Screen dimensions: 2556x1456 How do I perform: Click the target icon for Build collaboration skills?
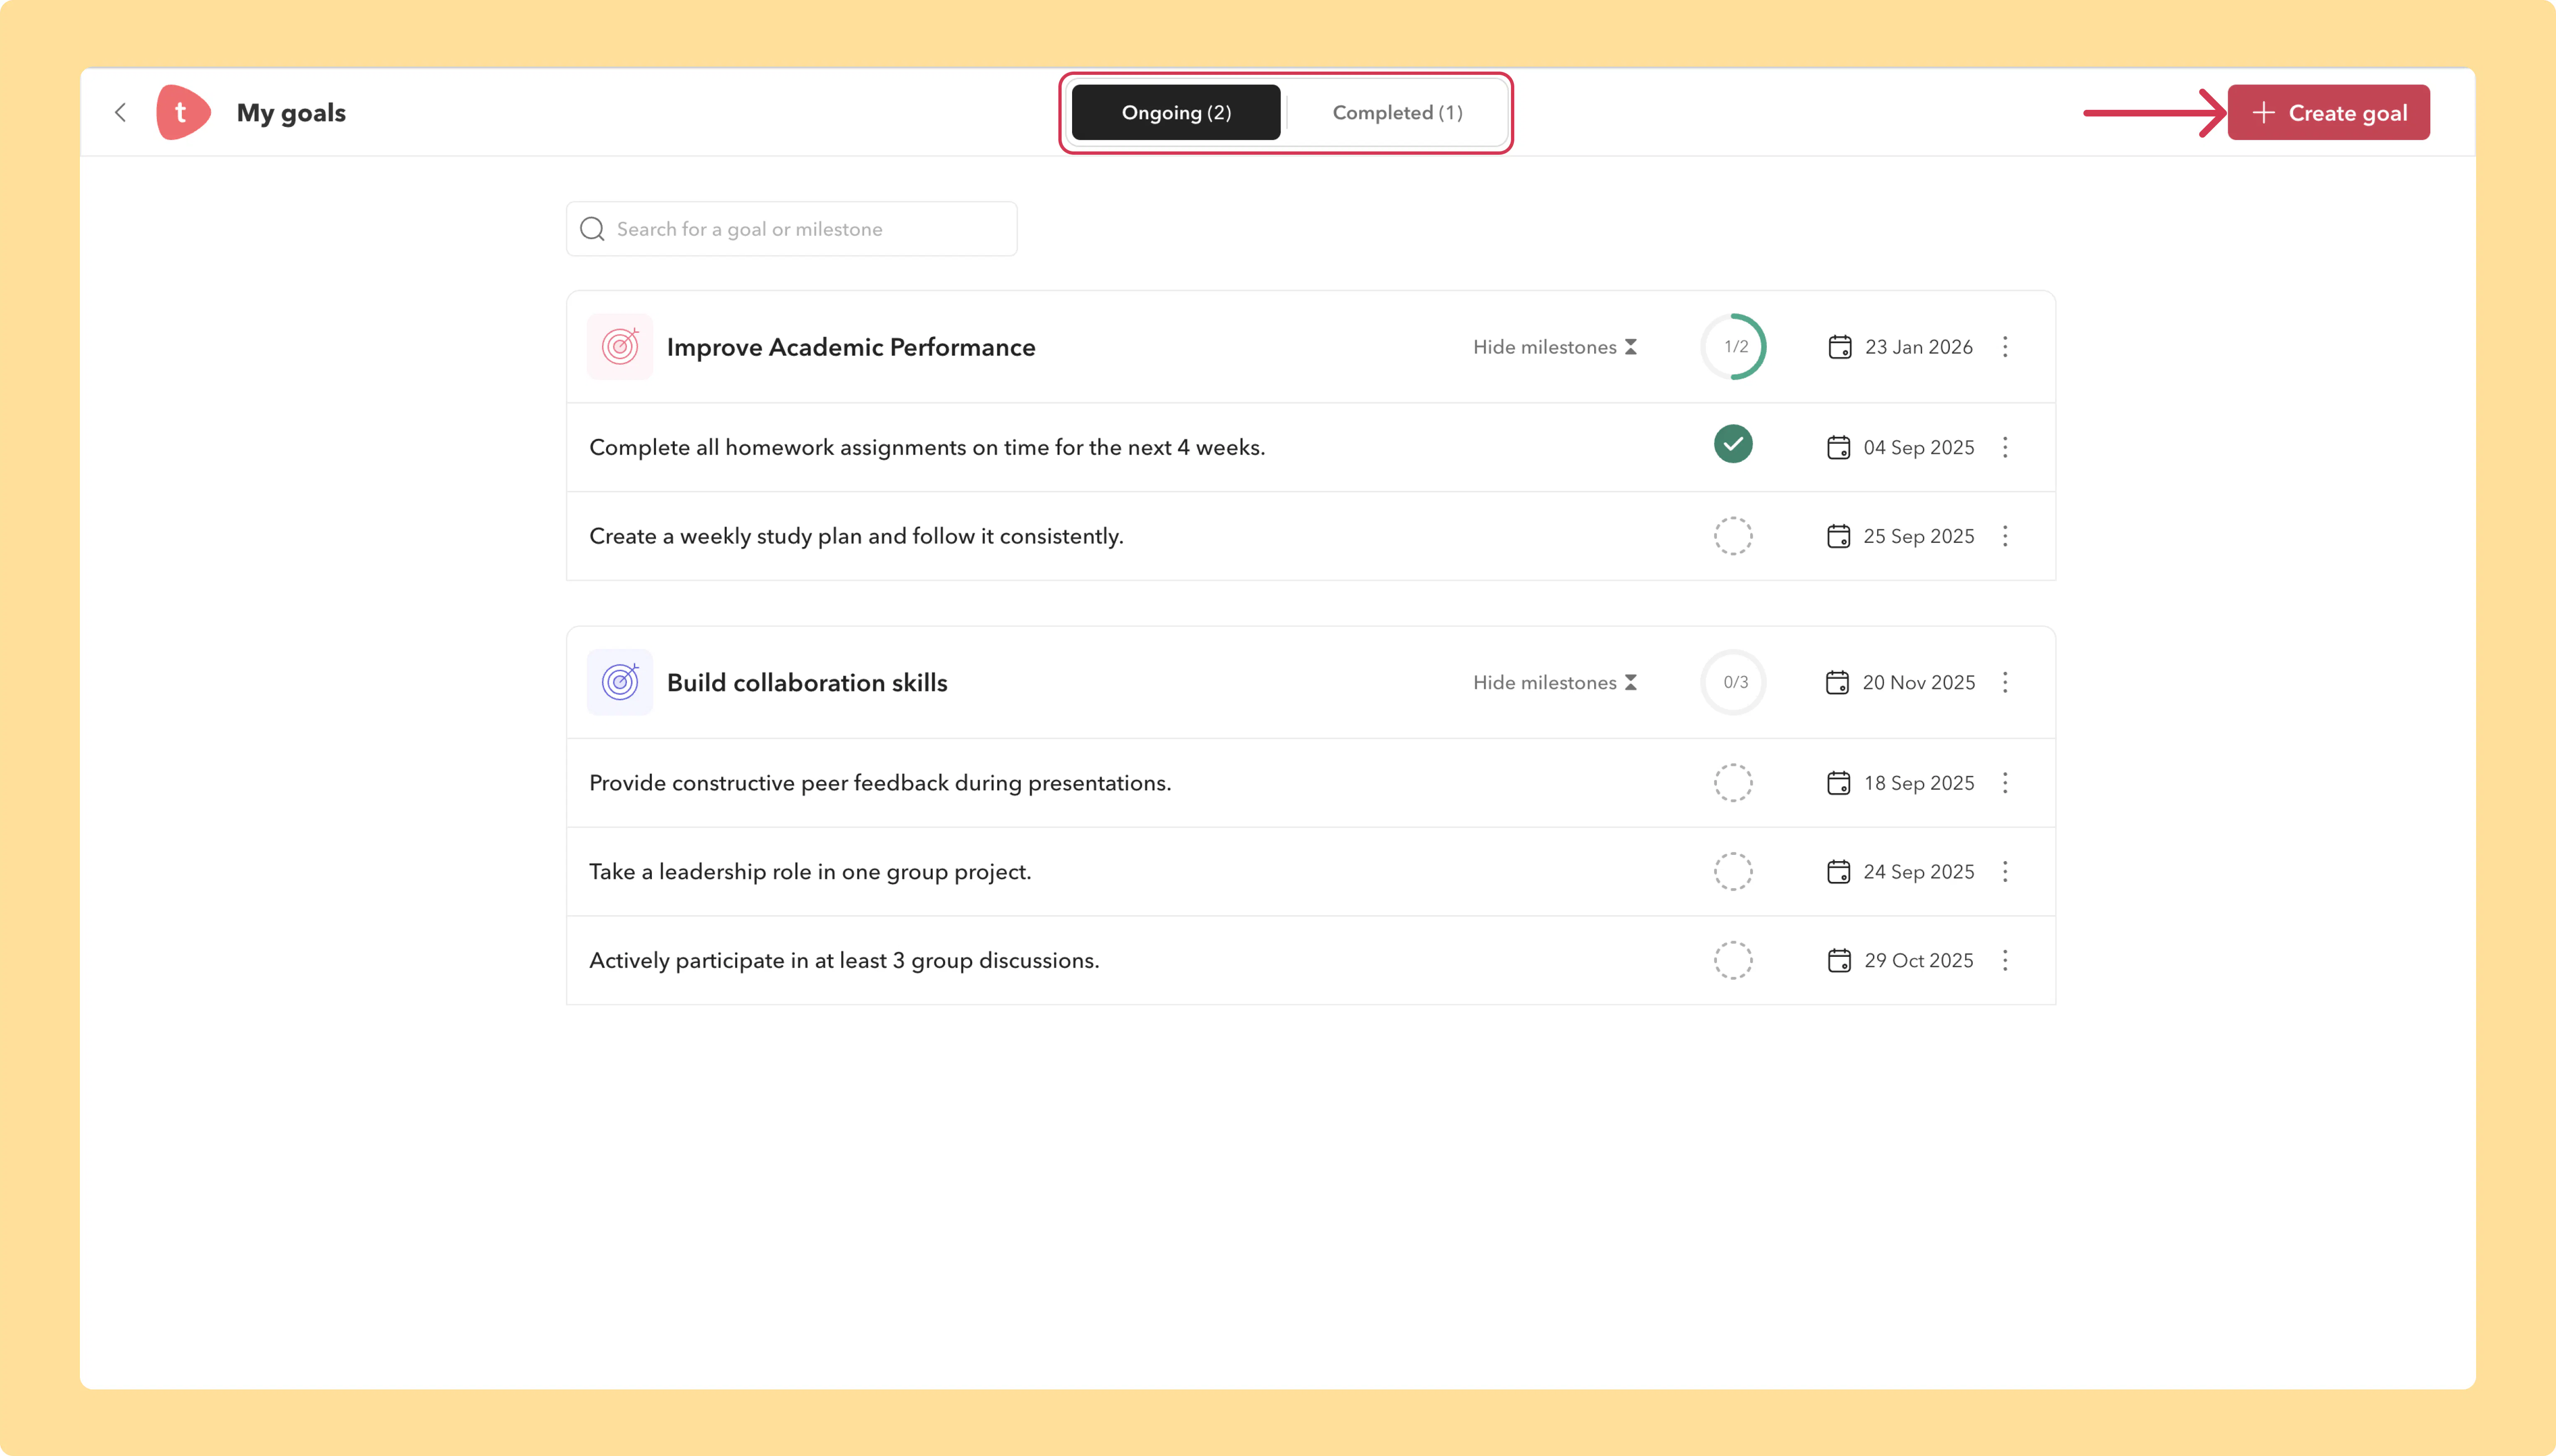coord(620,682)
